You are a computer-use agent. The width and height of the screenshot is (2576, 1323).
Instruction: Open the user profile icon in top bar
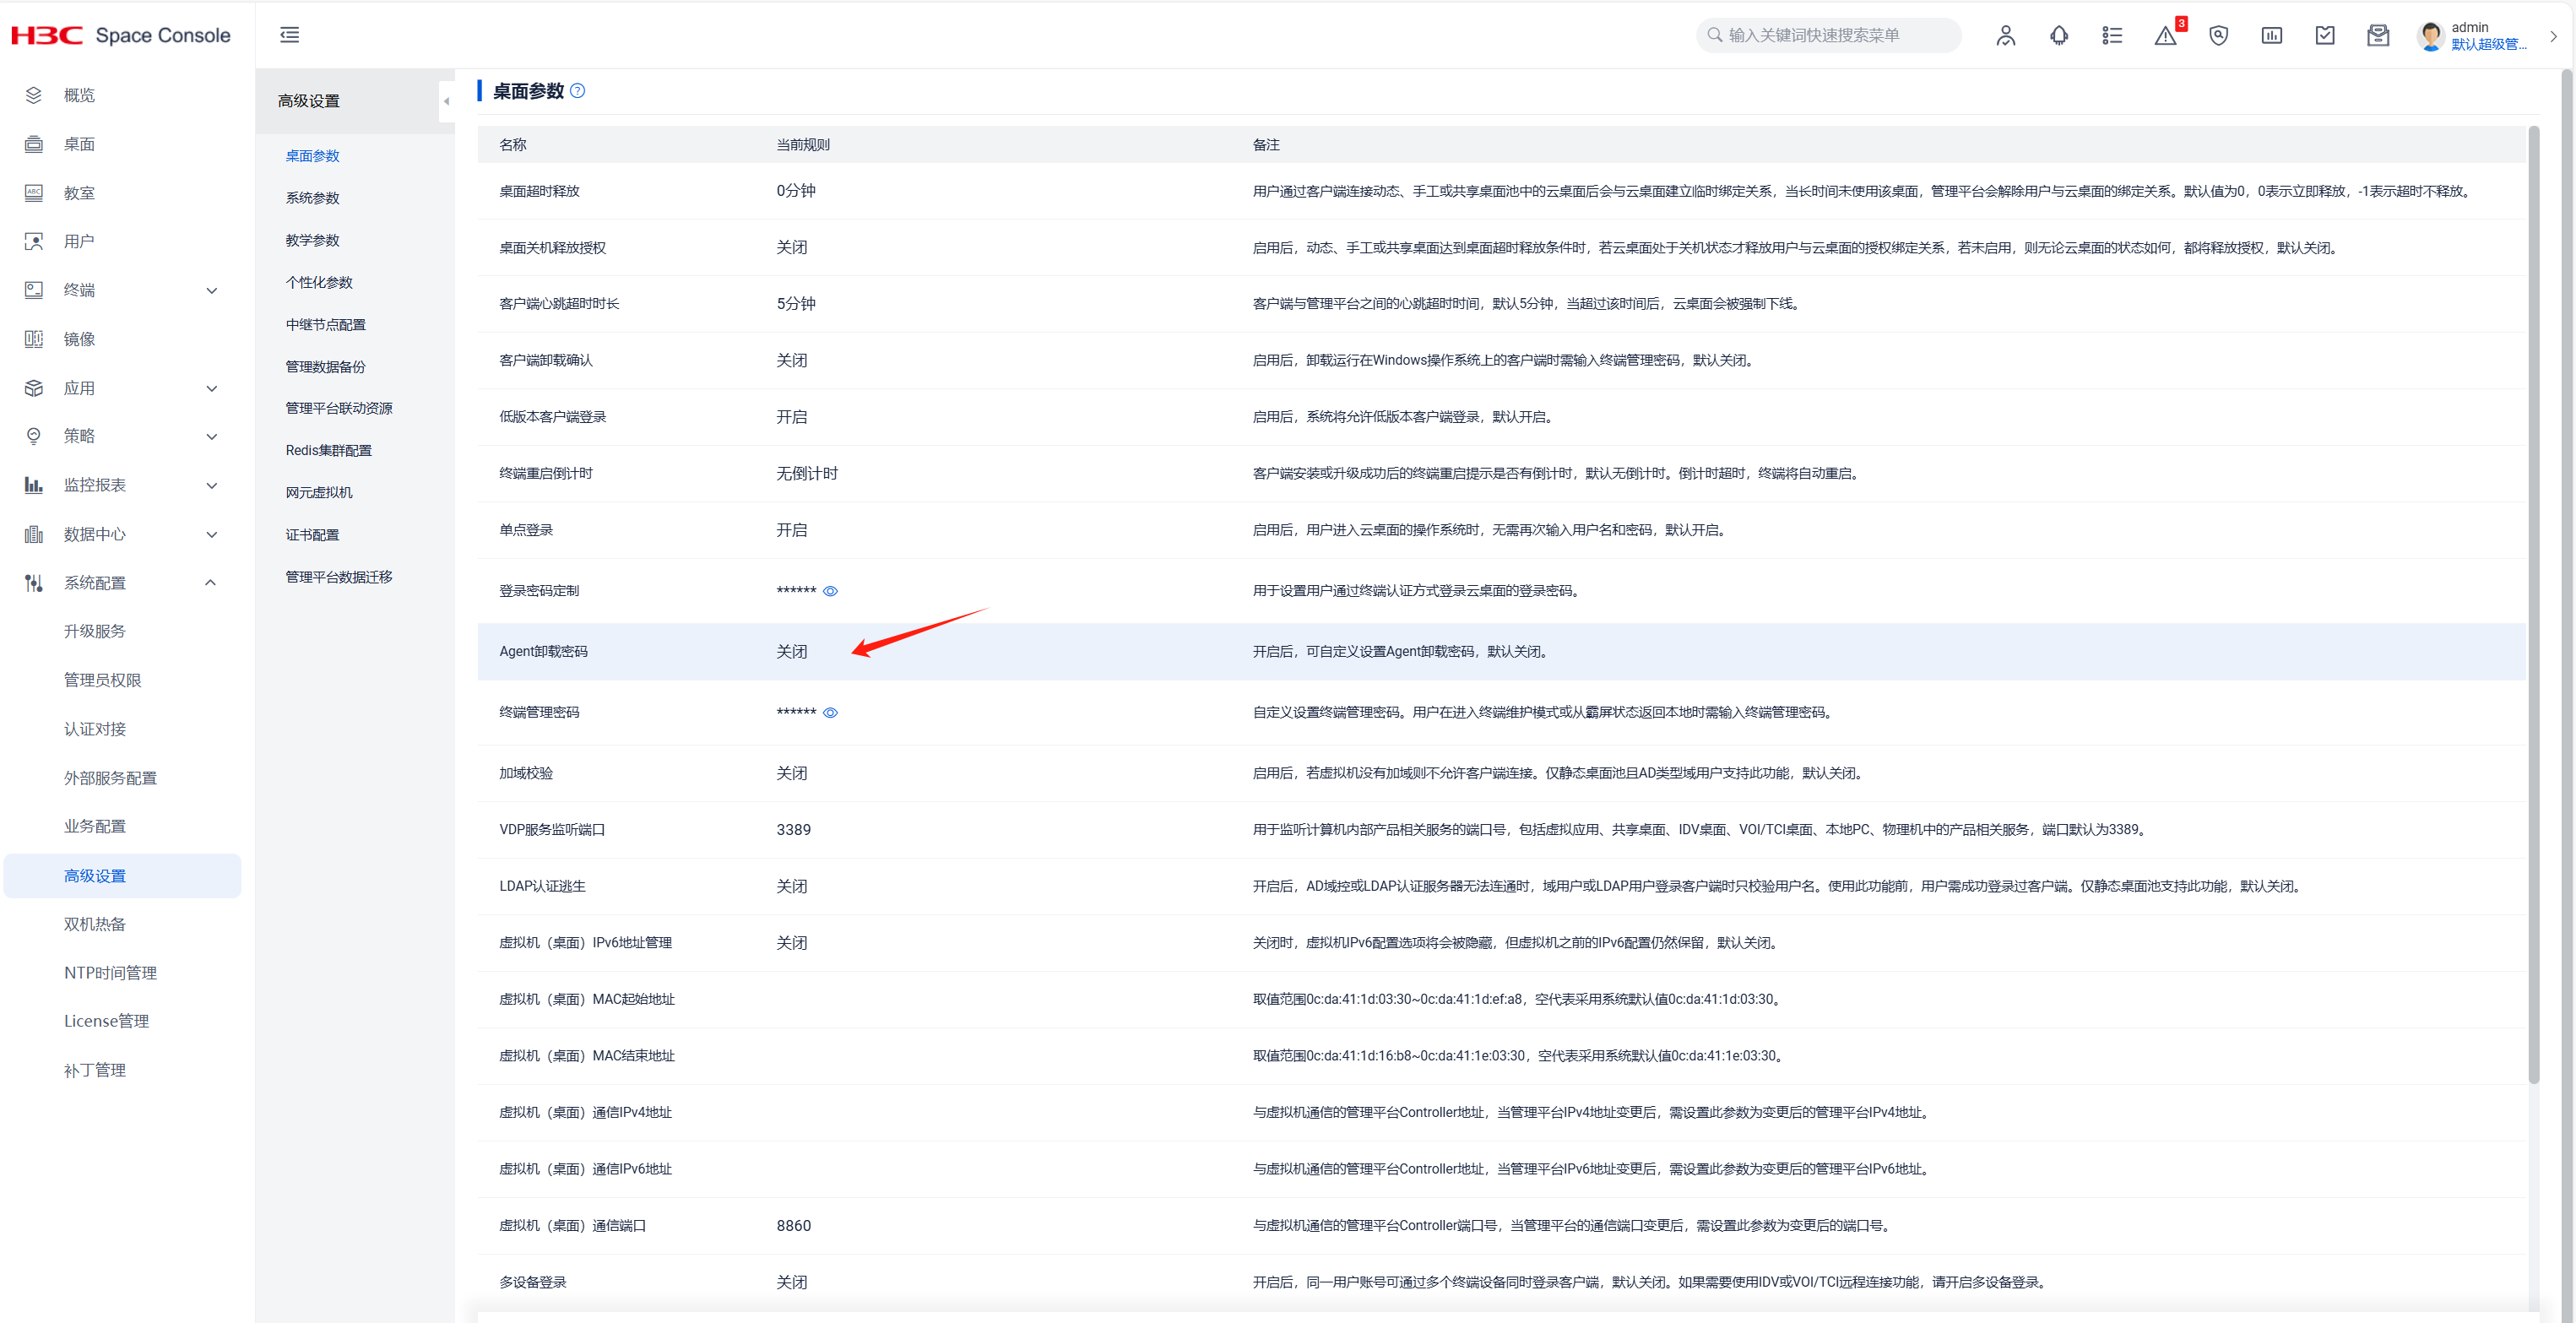(x=2005, y=36)
